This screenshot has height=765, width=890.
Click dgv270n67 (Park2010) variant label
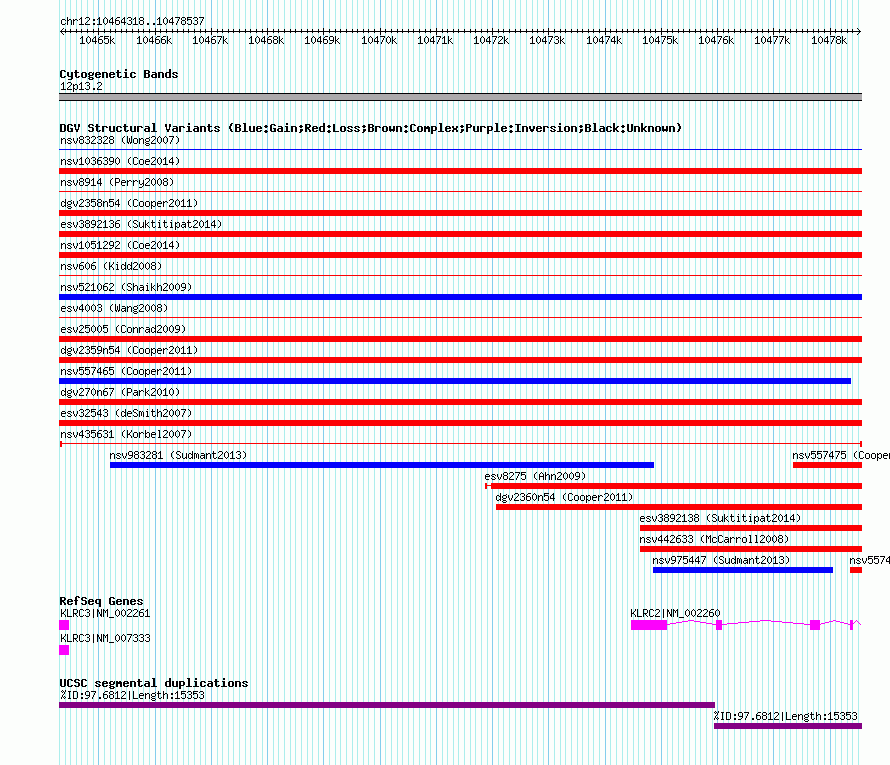point(120,392)
